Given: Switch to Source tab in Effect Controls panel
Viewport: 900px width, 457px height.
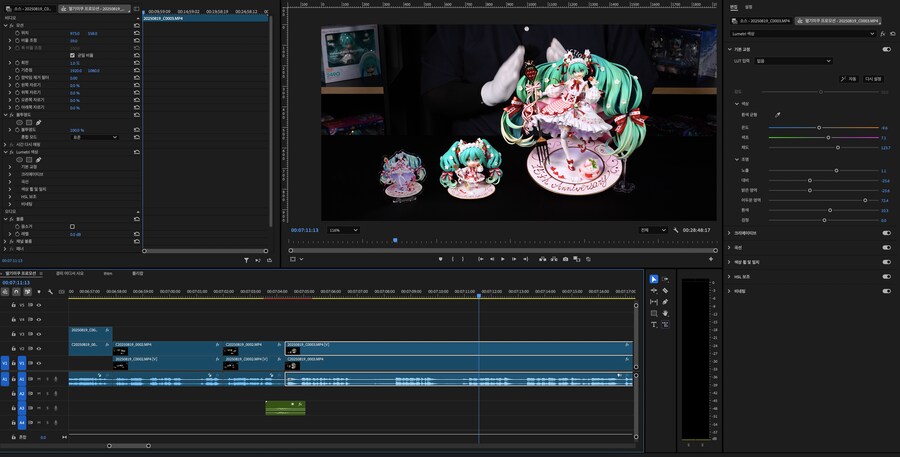Looking at the screenshot, I should [x=31, y=9].
